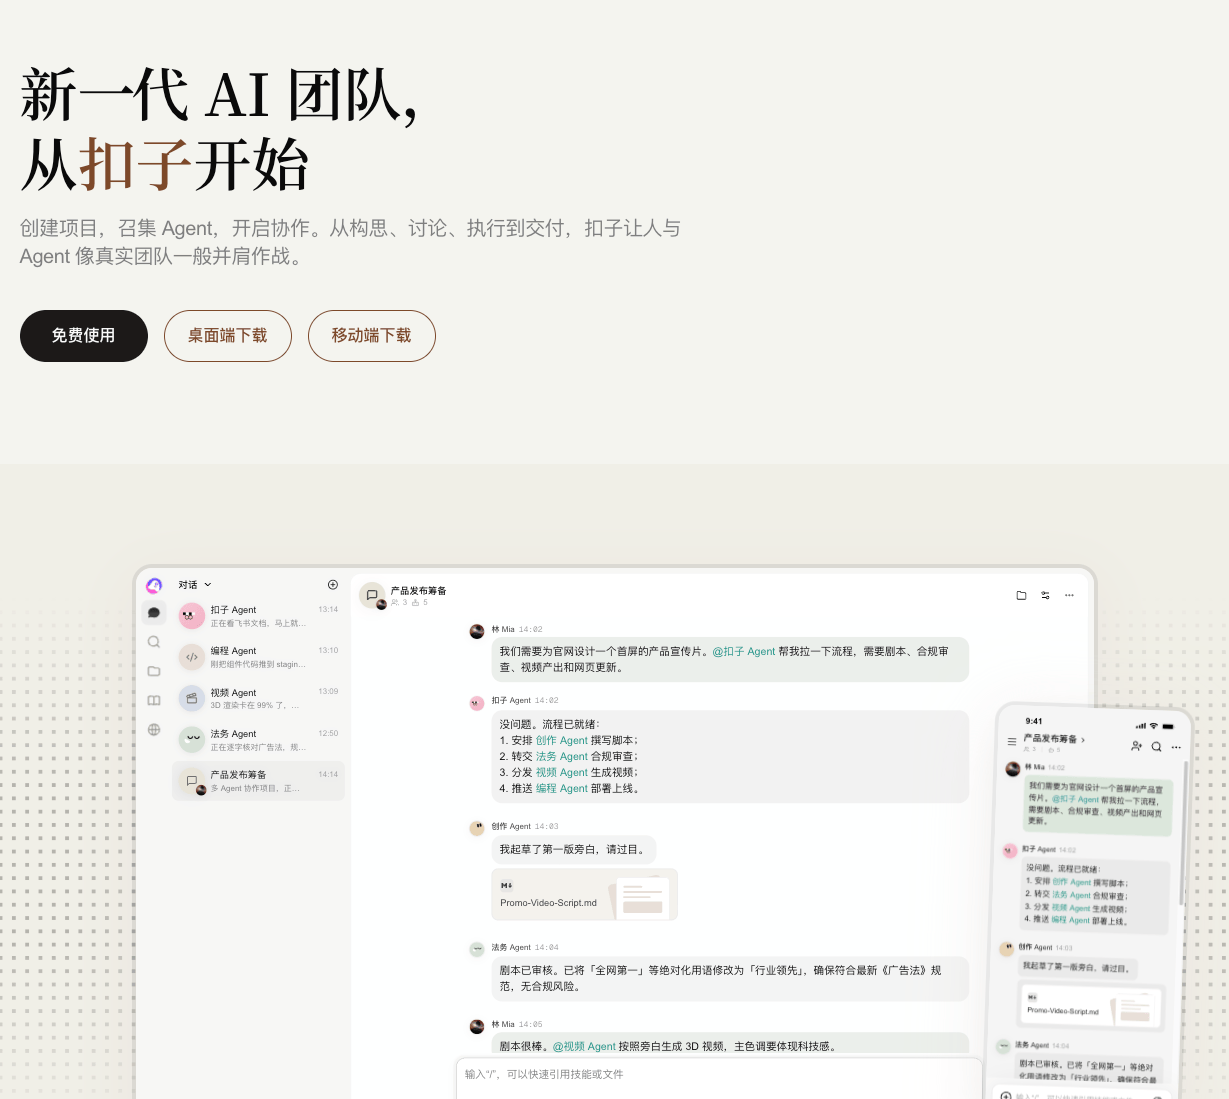Click the globe icon in sidebar
1229x1099 pixels.
(x=154, y=729)
